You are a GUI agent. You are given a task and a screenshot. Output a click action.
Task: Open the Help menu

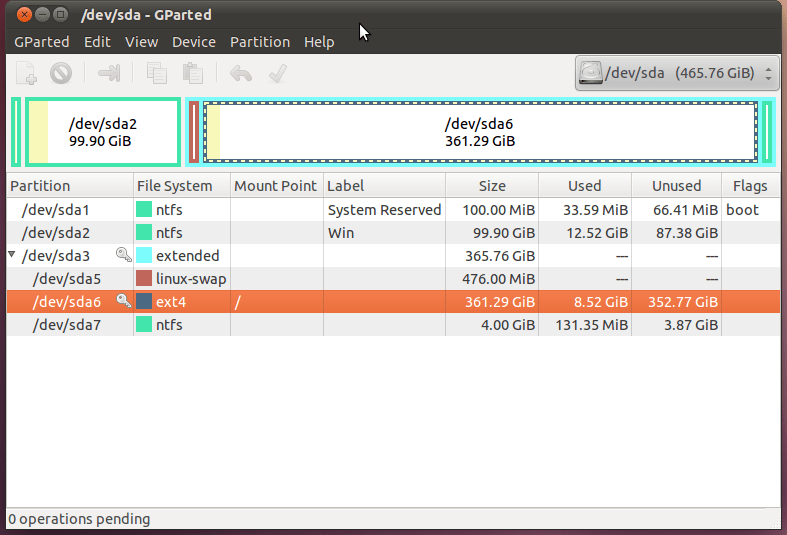[x=319, y=42]
